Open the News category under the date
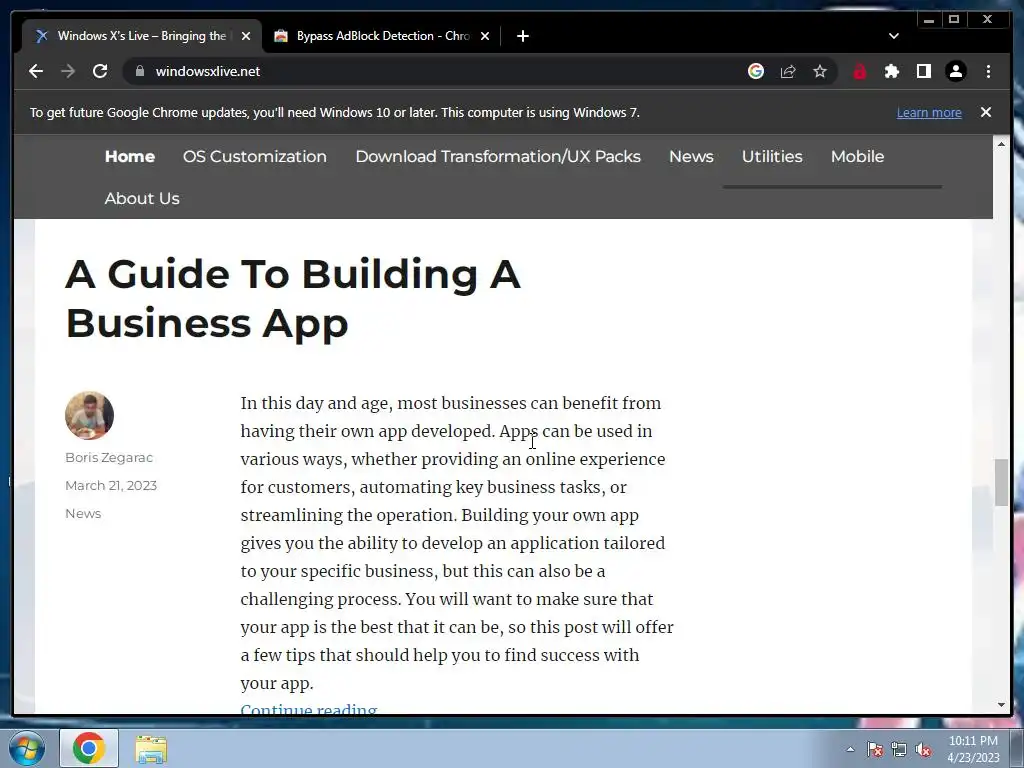 [x=83, y=514]
